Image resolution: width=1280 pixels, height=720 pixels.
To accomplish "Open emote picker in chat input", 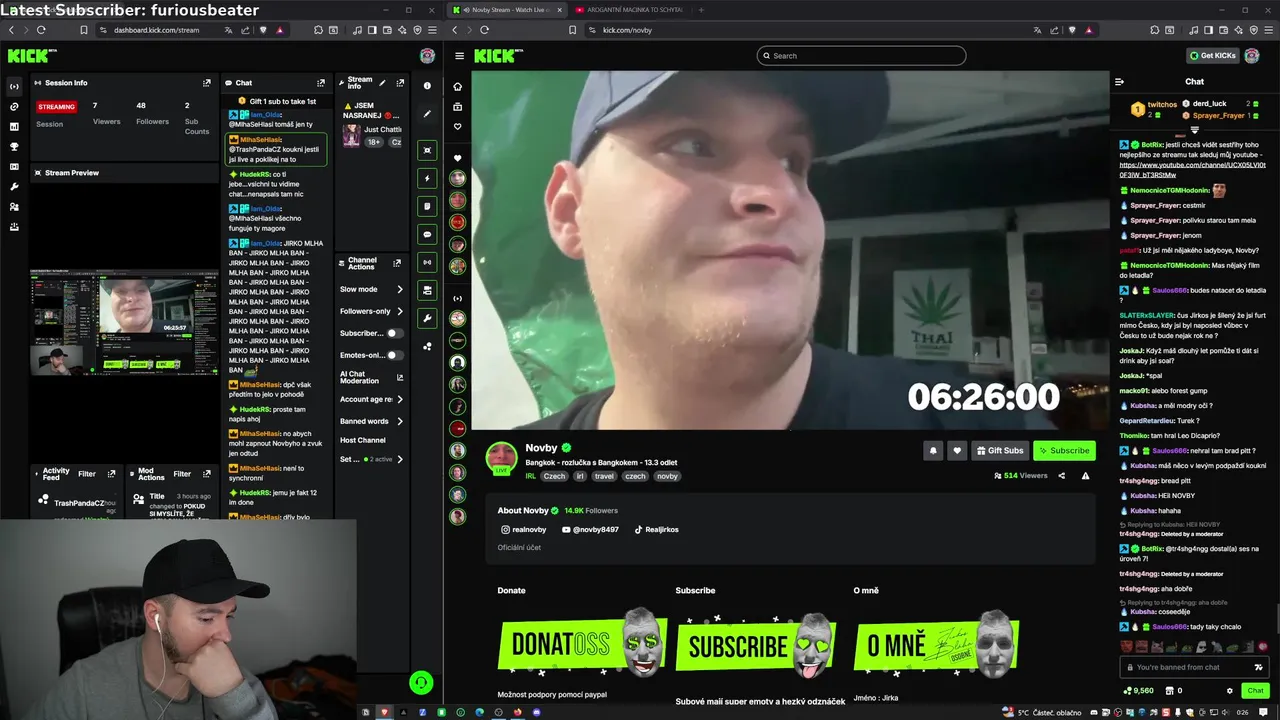I will (1258, 667).
